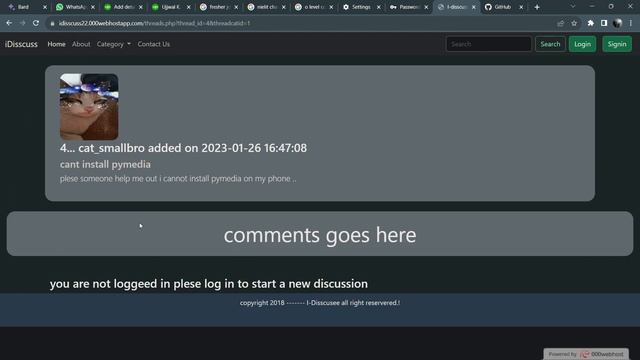The width and height of the screenshot is (640, 360).
Task: Go back to the previous page
Action: (x=9, y=23)
